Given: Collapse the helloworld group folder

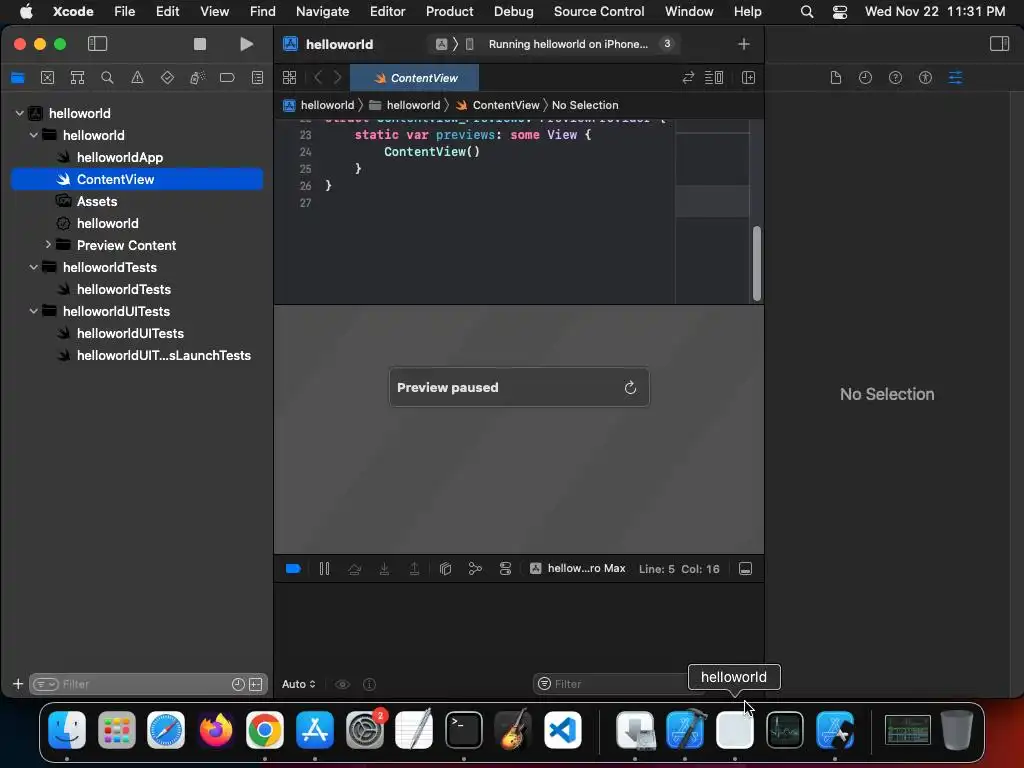Looking at the screenshot, I should tap(33, 135).
